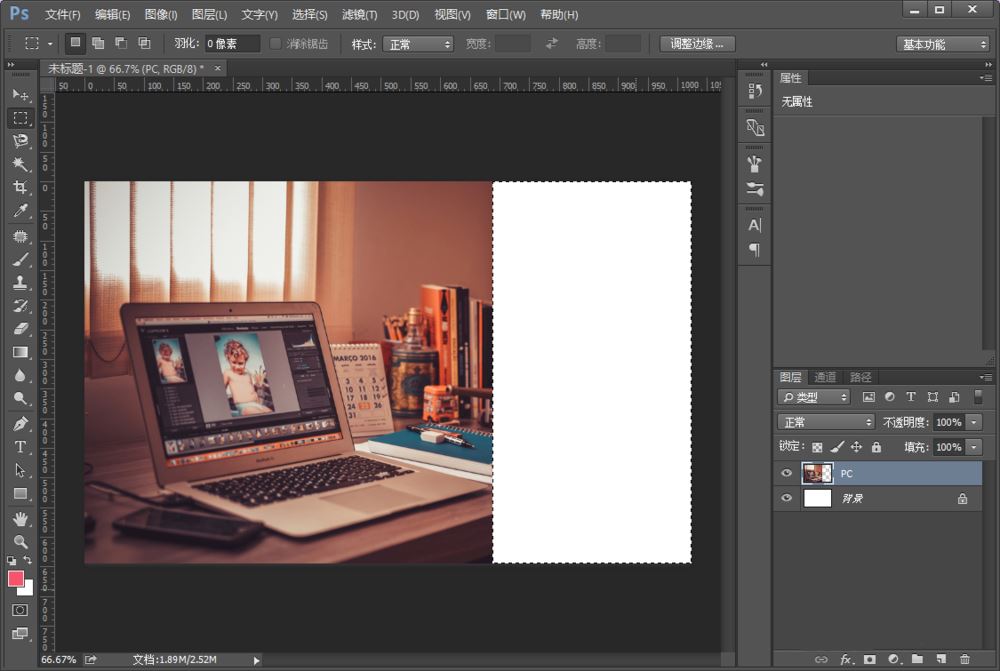
Task: Select the Dodge tool
Action: (x=20, y=398)
